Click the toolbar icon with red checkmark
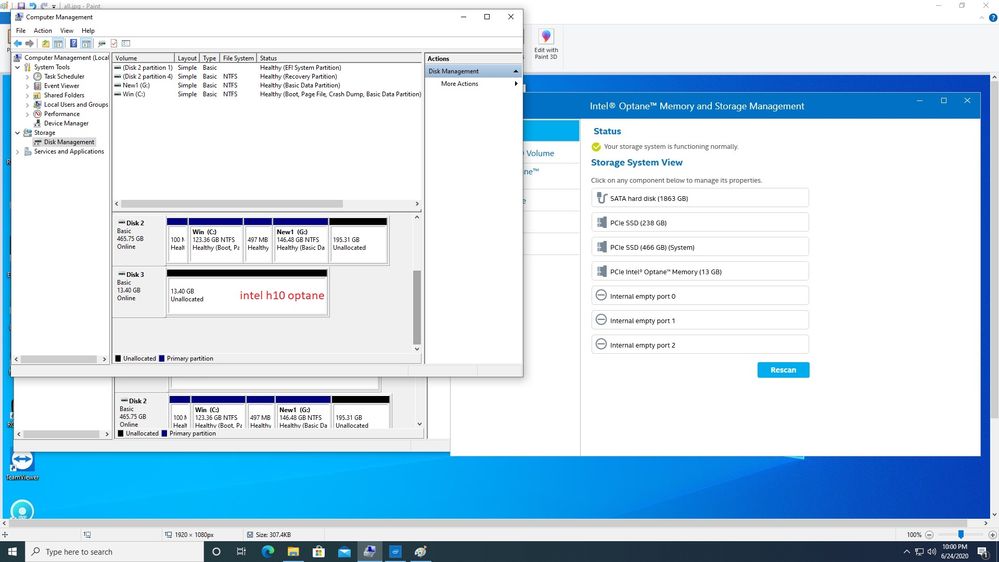This screenshot has height=562, width=999. 113,43
